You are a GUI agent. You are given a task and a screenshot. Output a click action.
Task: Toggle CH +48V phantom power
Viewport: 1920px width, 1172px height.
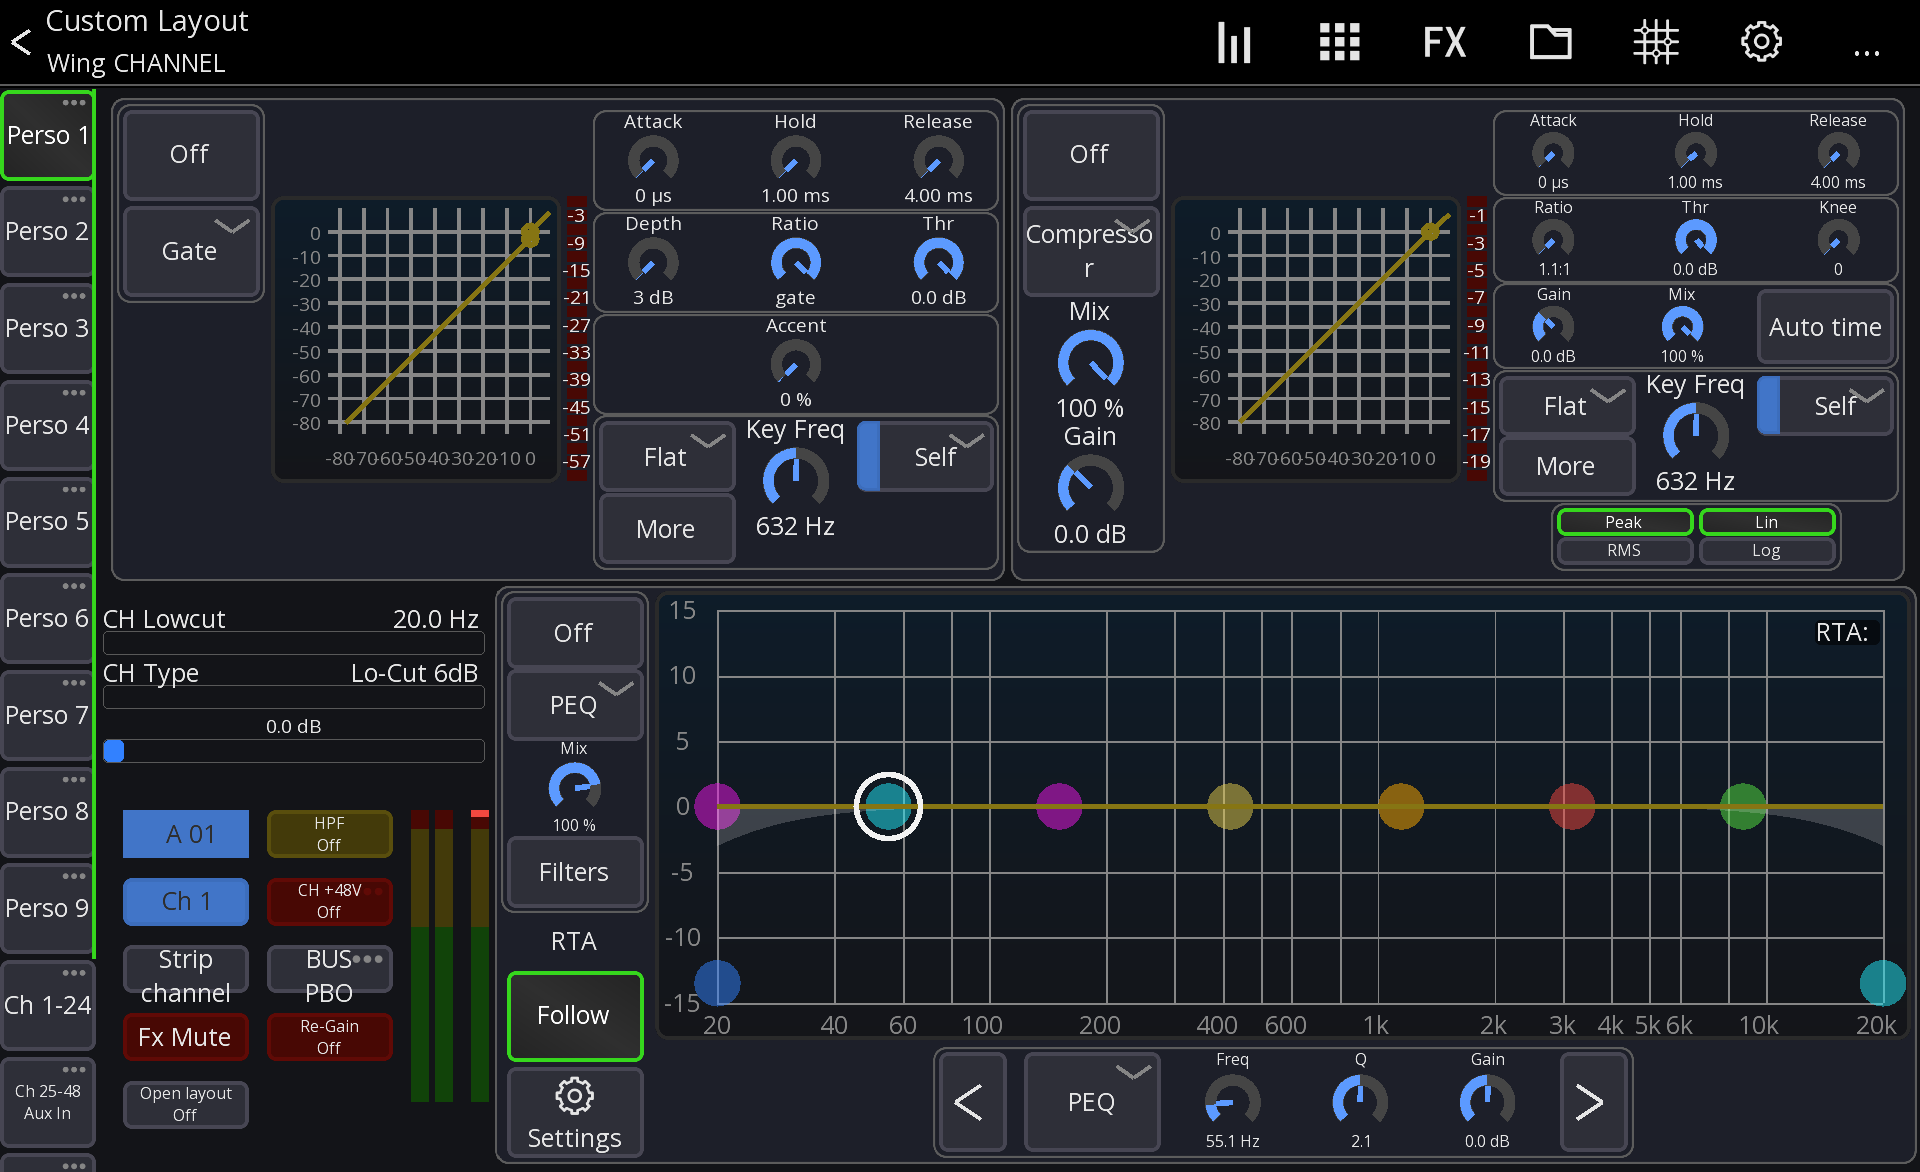pyautogui.click(x=329, y=901)
